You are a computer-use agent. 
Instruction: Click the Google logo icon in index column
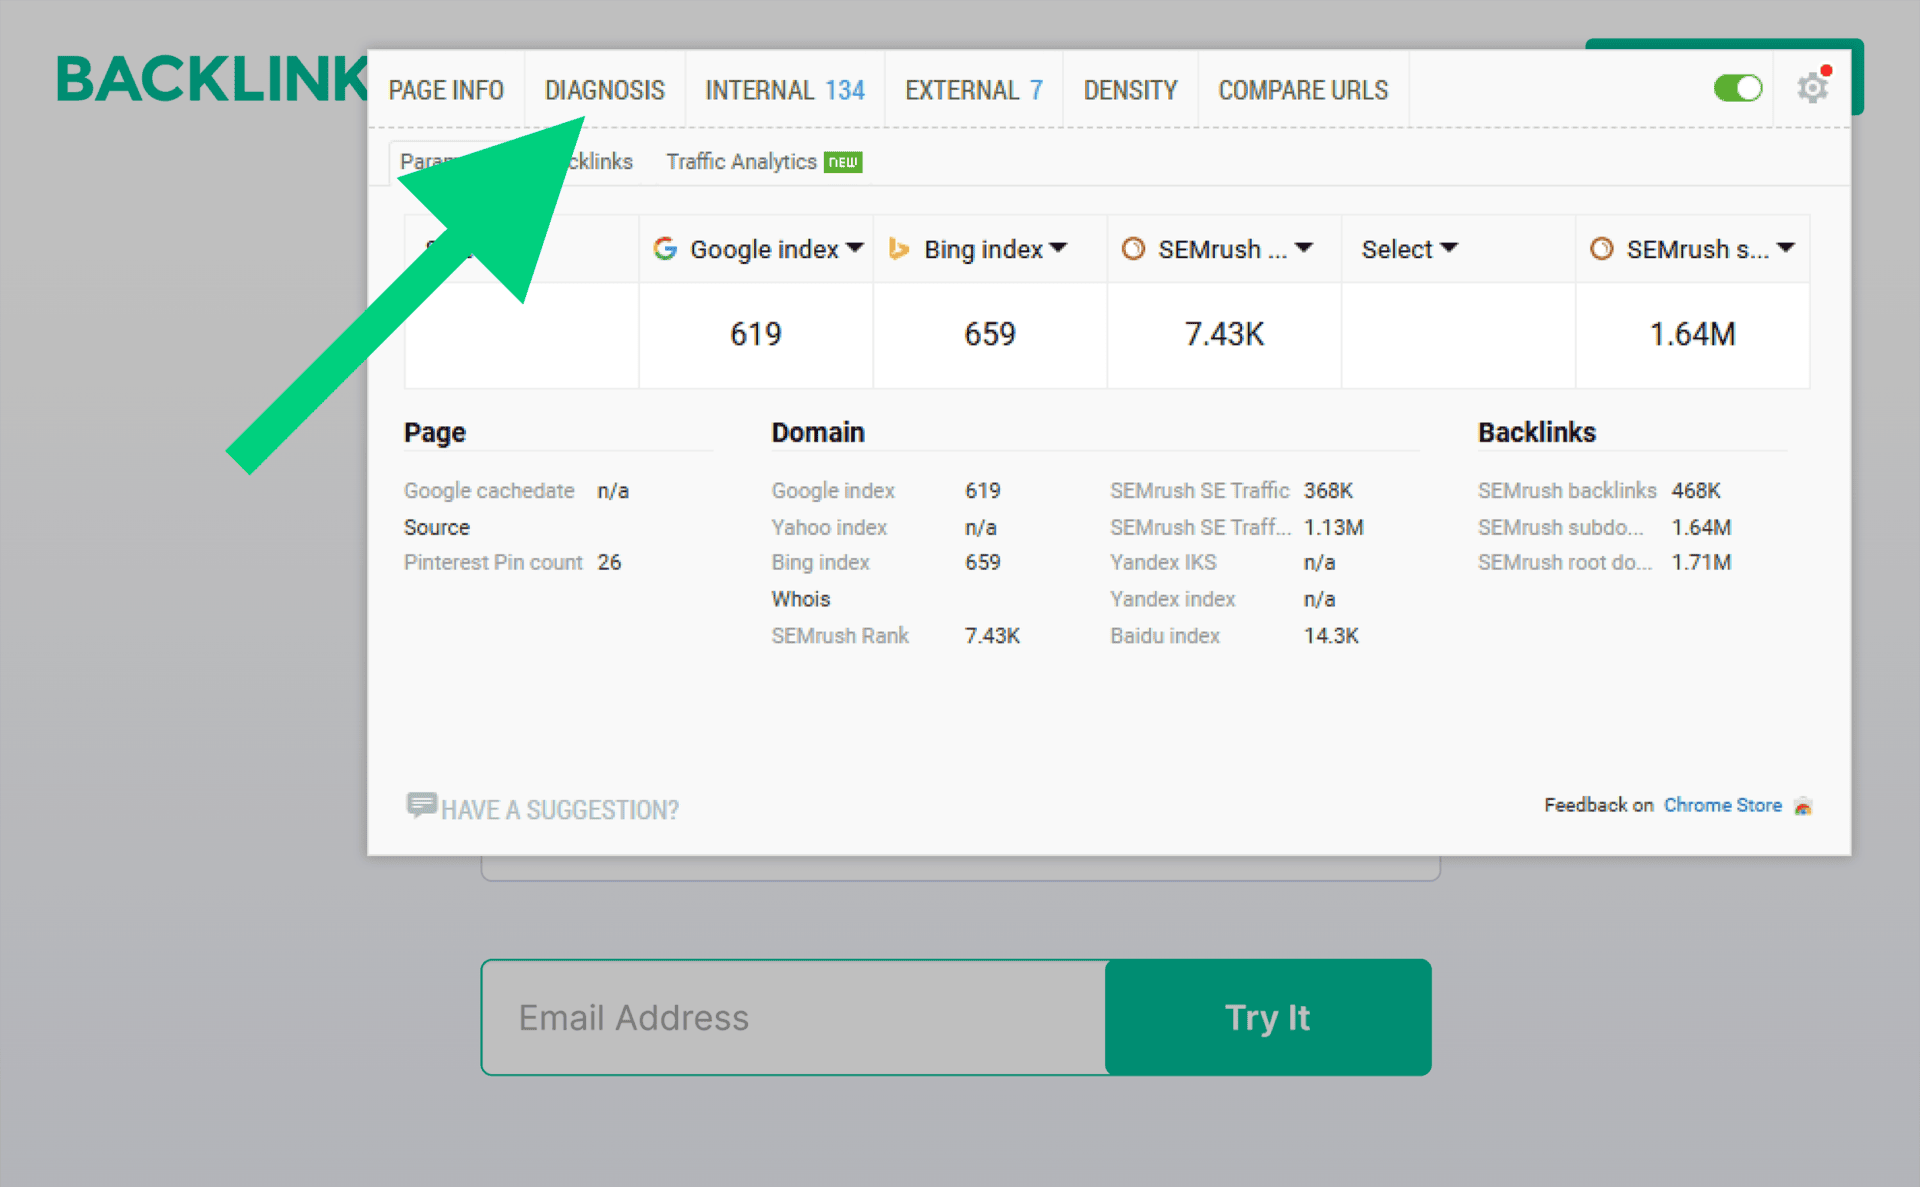coord(665,249)
